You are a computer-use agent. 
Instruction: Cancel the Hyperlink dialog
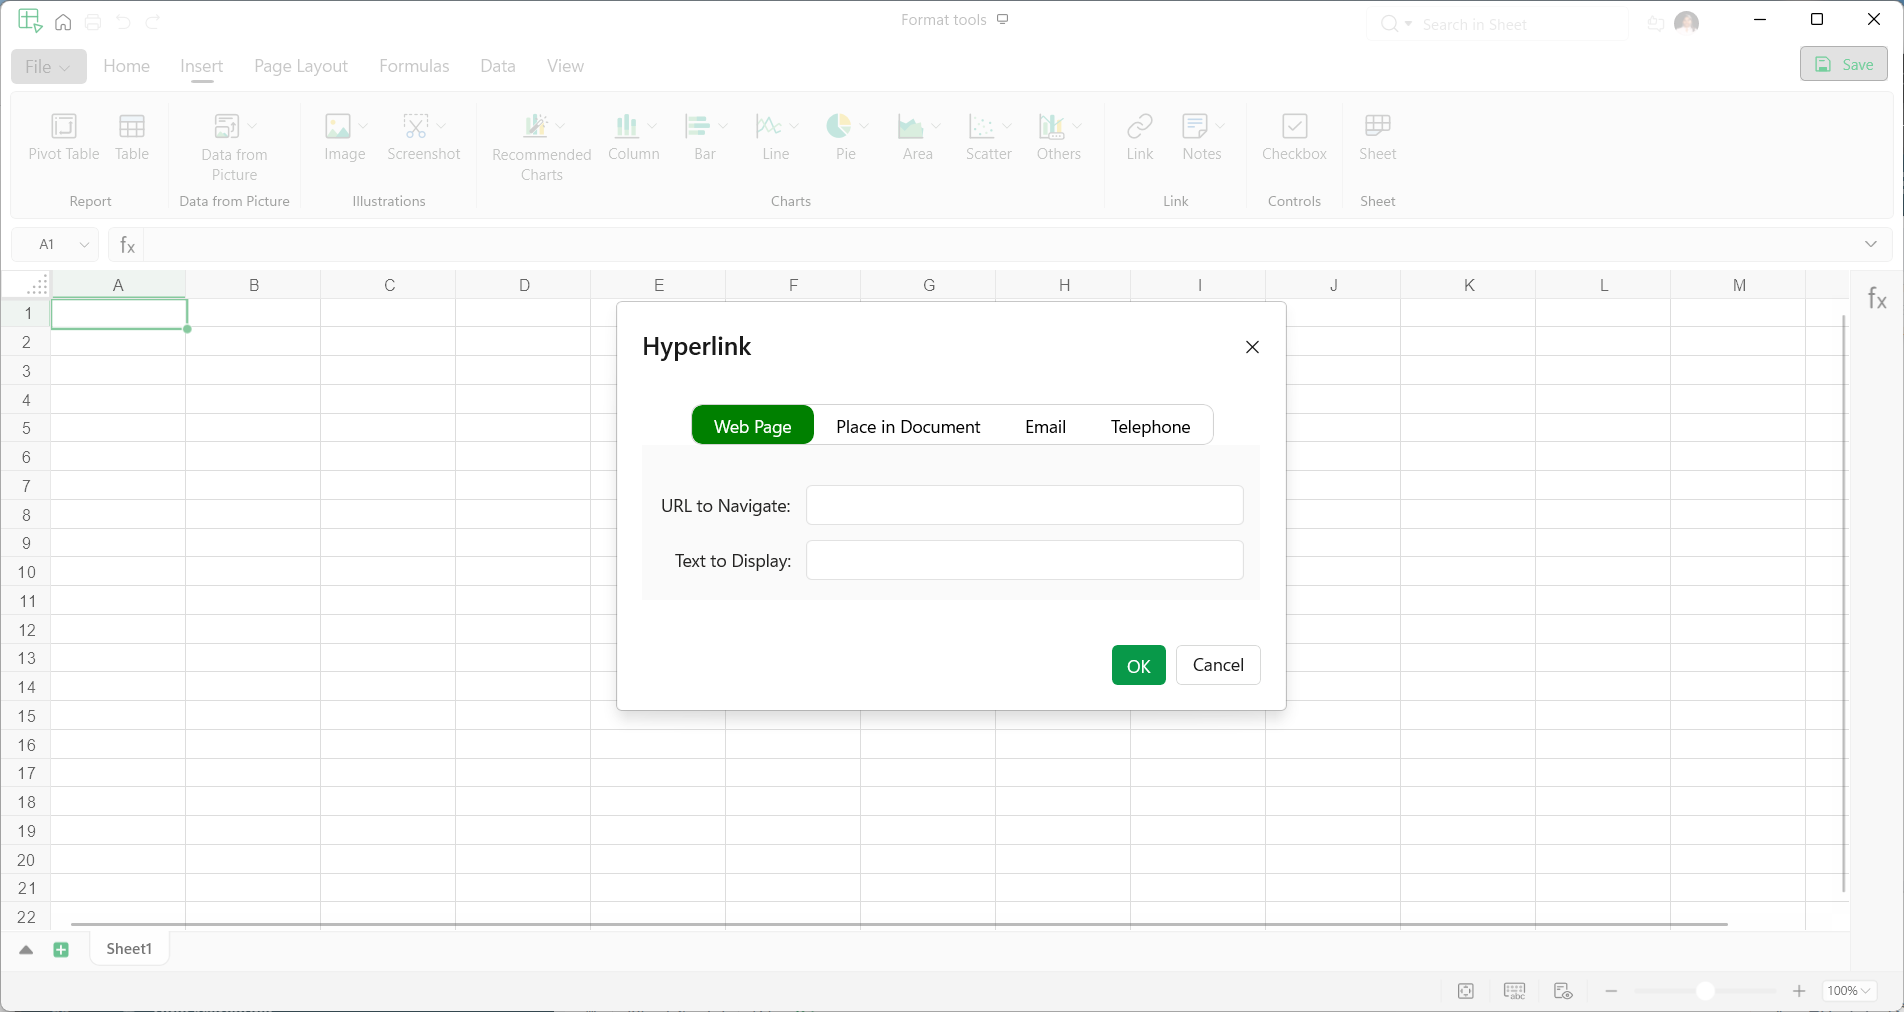tap(1218, 666)
